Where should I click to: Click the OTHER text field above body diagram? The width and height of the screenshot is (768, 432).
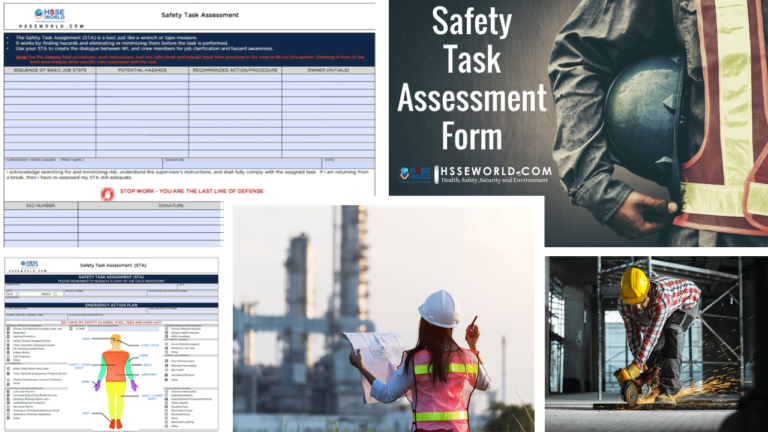click(x=123, y=329)
